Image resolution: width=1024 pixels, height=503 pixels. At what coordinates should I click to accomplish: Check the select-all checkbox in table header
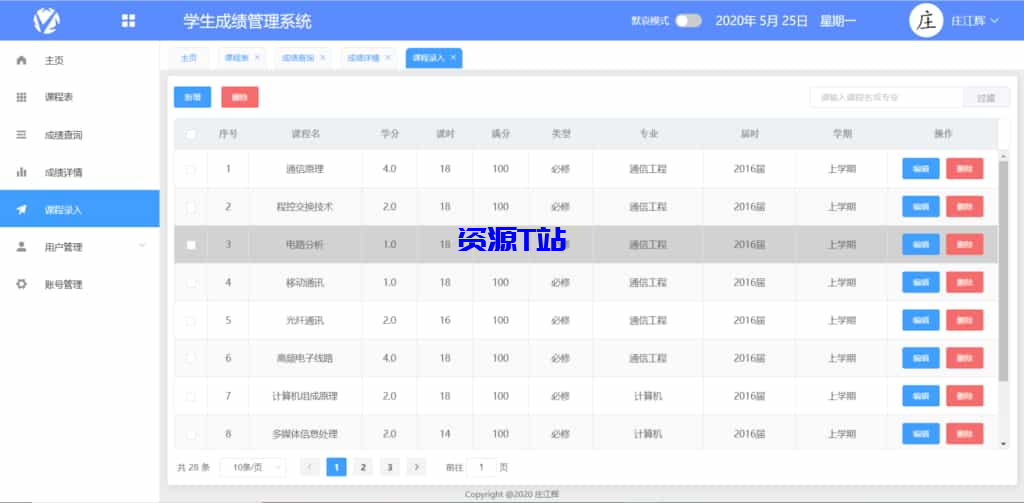tap(191, 135)
